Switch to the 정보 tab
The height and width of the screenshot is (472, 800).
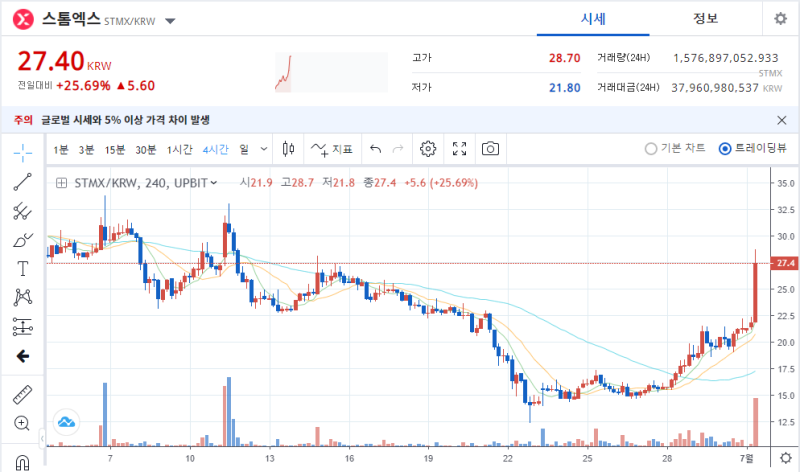tap(705, 19)
